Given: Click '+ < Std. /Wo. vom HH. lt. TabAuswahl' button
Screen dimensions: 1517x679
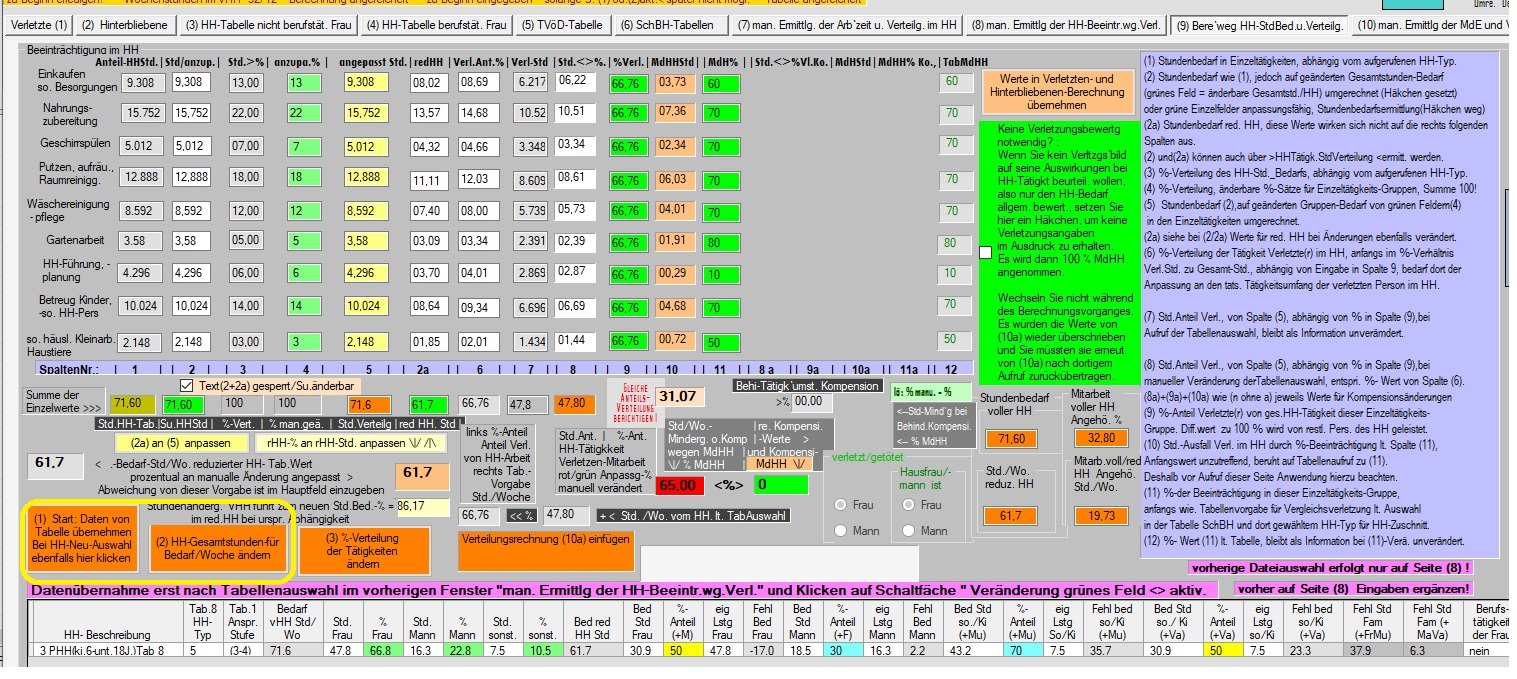Looking at the screenshot, I should 693,516.
